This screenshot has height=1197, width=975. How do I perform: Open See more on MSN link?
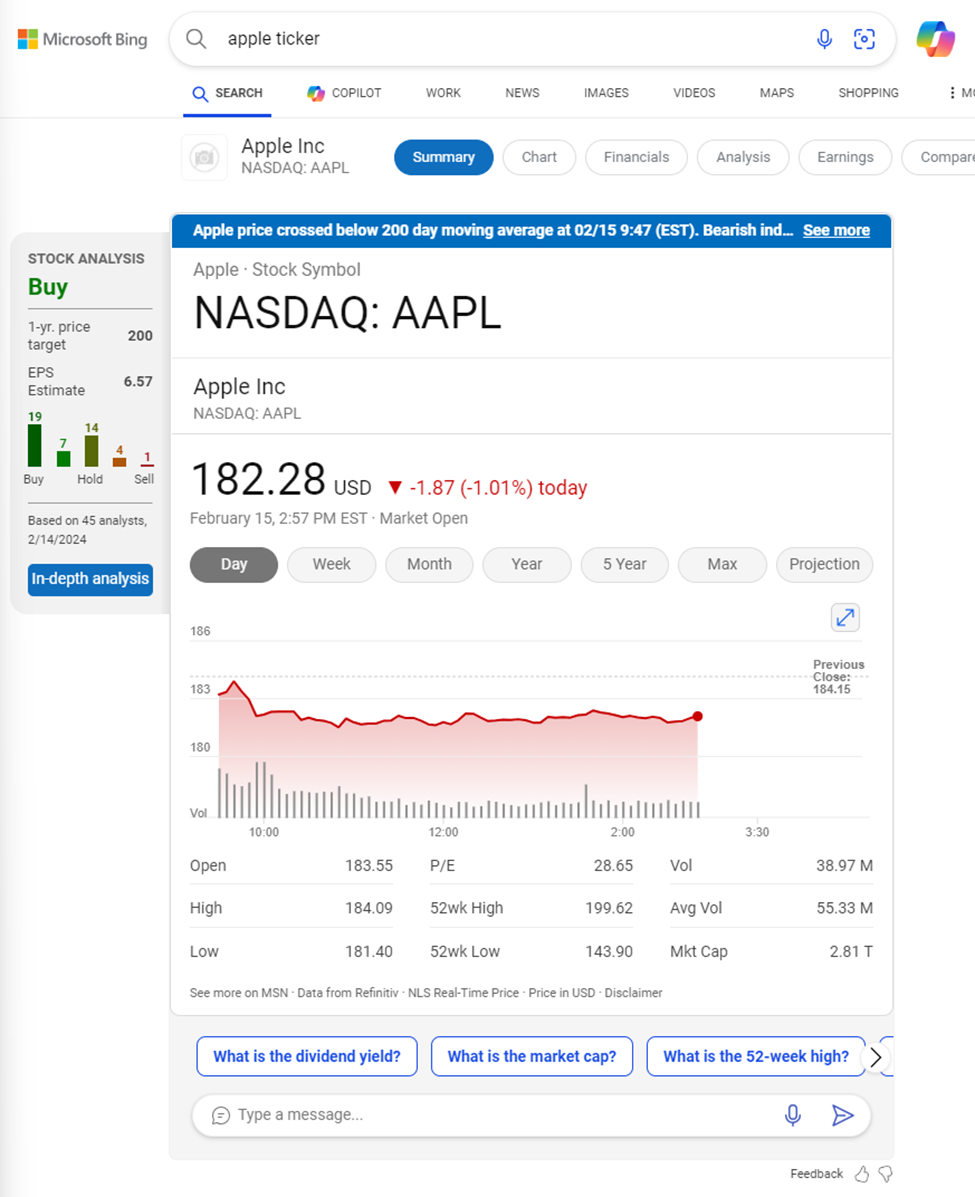[239, 993]
